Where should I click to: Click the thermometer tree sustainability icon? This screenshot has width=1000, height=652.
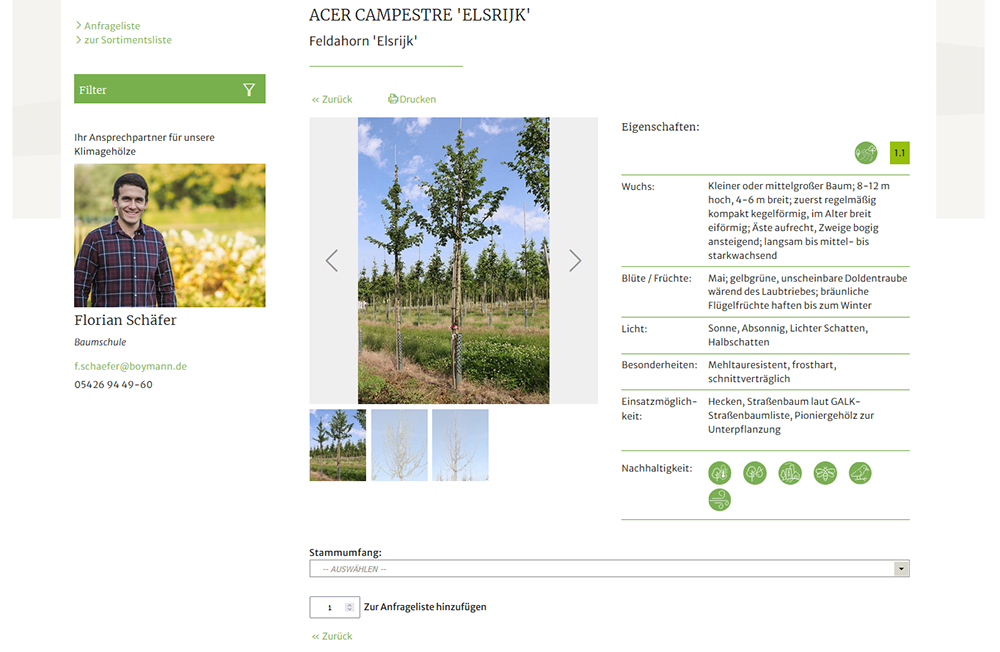click(720, 473)
